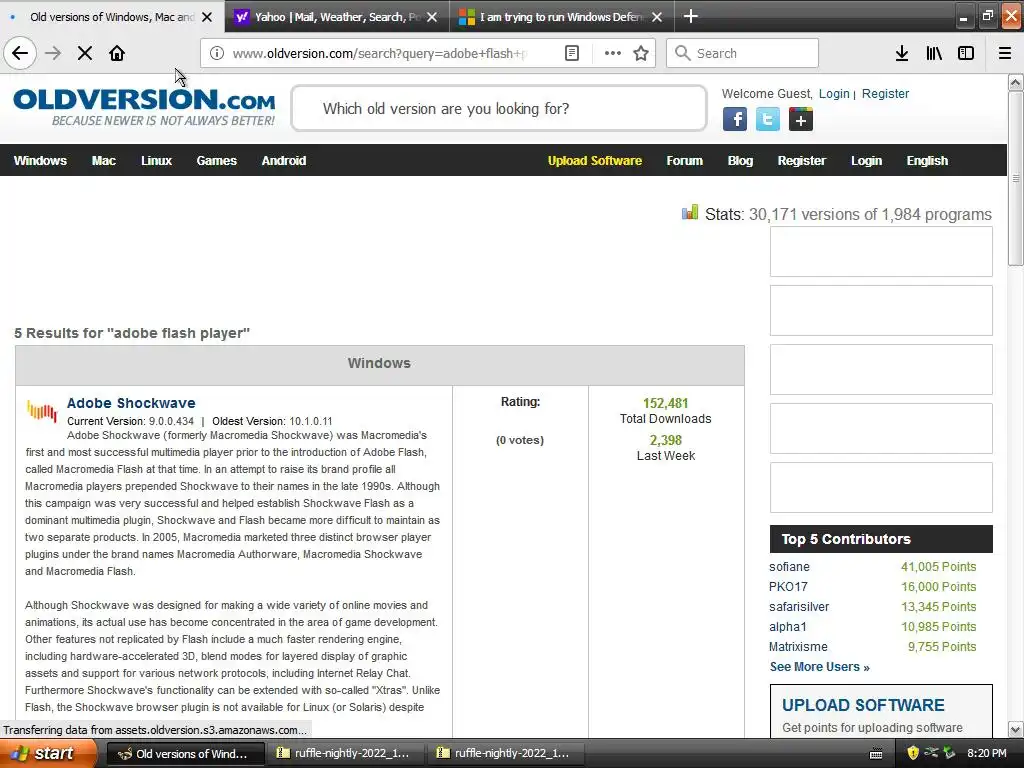
Task: Close the Old versions of Windows tab
Action: pos(207,17)
